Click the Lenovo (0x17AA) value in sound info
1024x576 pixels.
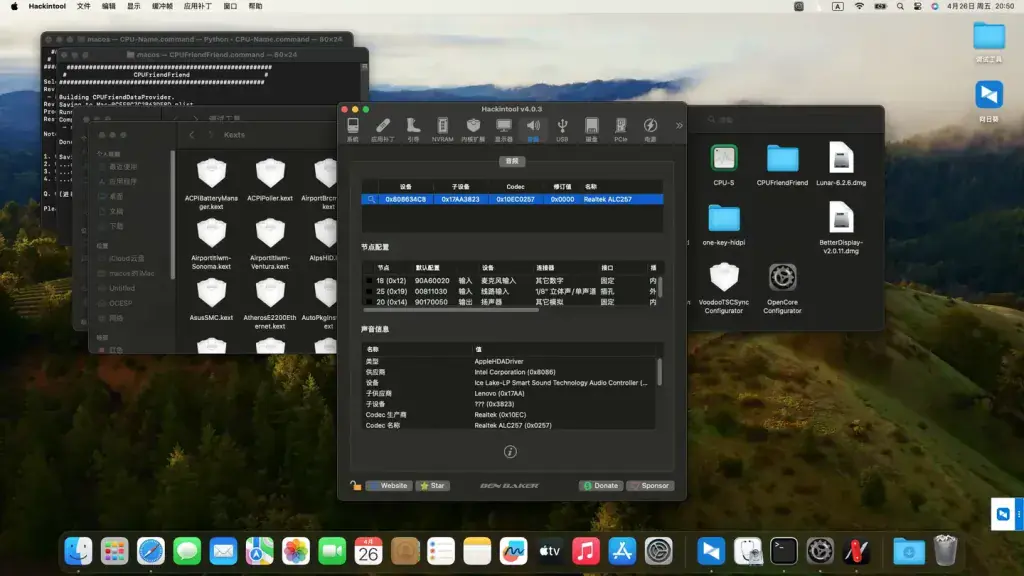tap(500, 393)
